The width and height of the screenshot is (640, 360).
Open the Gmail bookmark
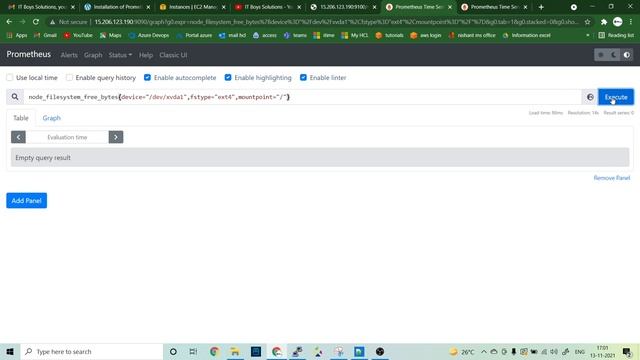45,35
